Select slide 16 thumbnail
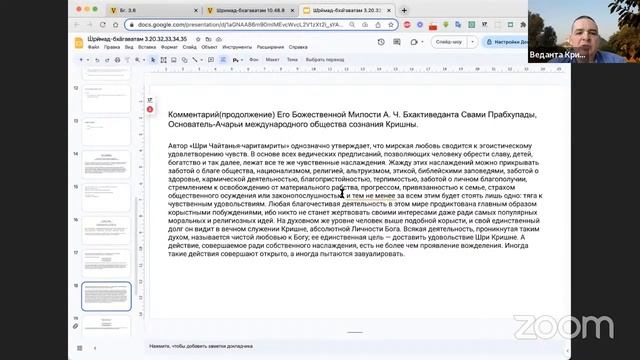 106,230
